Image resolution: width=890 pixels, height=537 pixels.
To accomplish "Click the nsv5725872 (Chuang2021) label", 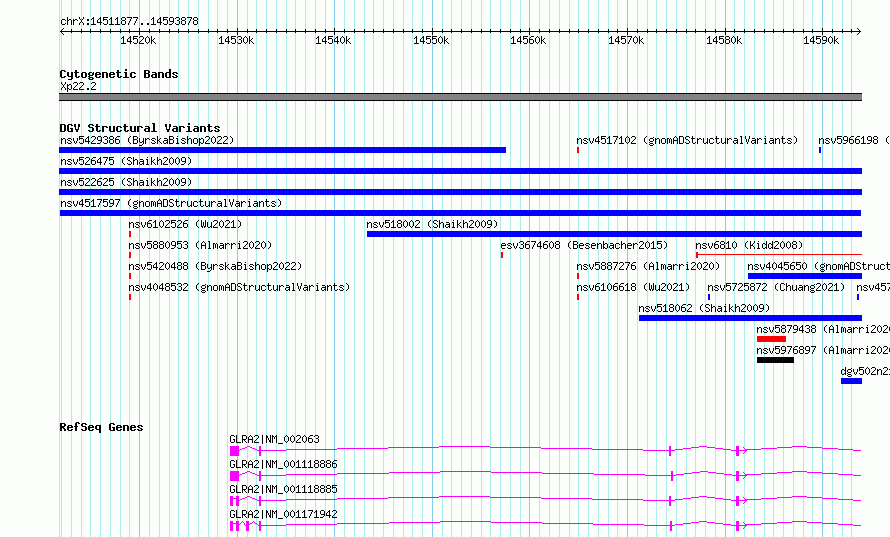I will coord(776,287).
